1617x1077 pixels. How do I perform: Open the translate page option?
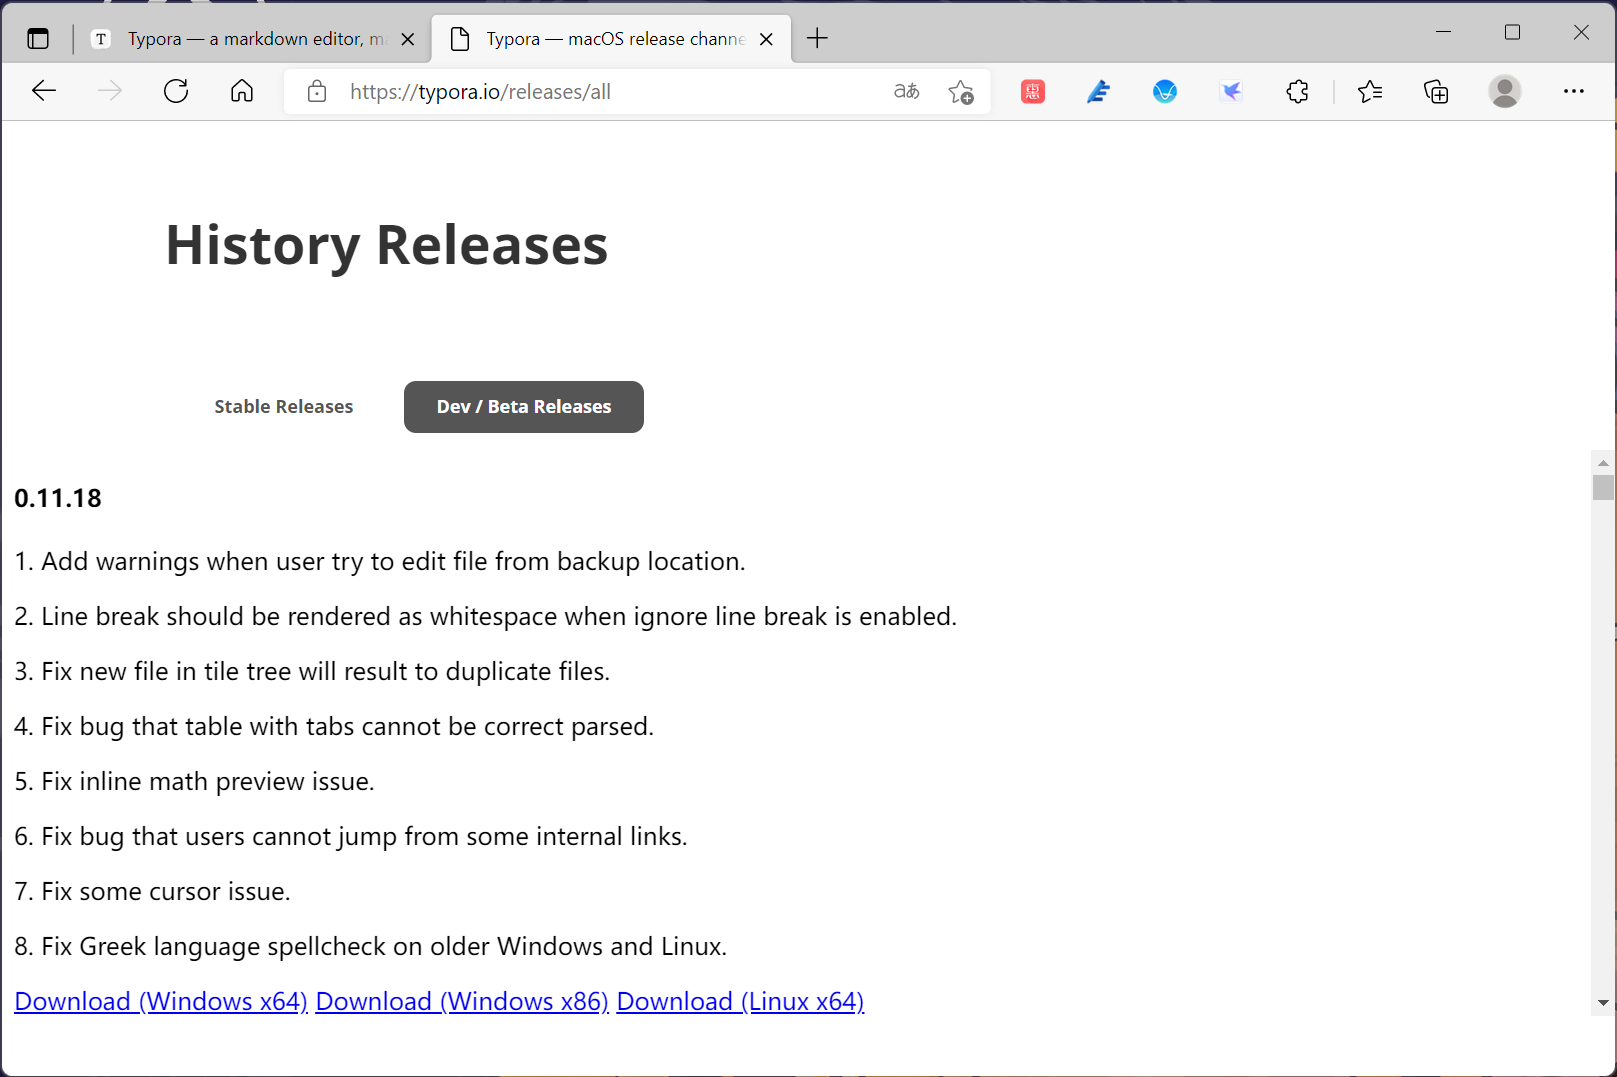[907, 91]
